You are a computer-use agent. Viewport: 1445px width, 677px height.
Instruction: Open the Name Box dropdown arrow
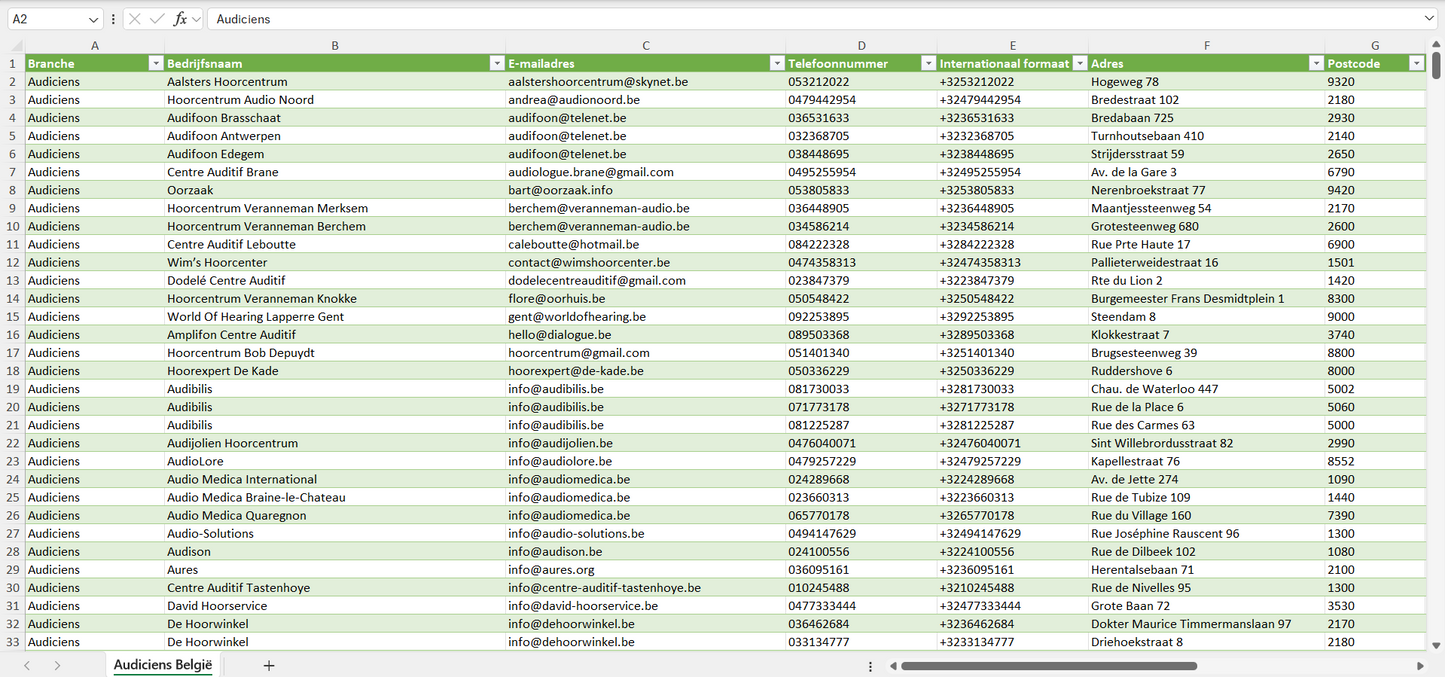[93, 19]
